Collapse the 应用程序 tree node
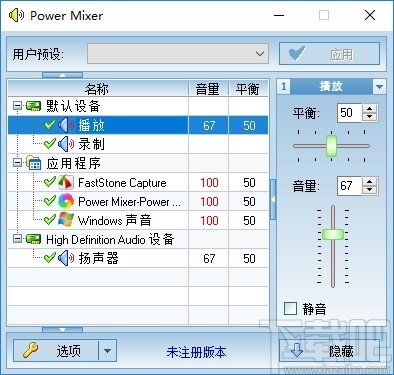 pos(17,163)
